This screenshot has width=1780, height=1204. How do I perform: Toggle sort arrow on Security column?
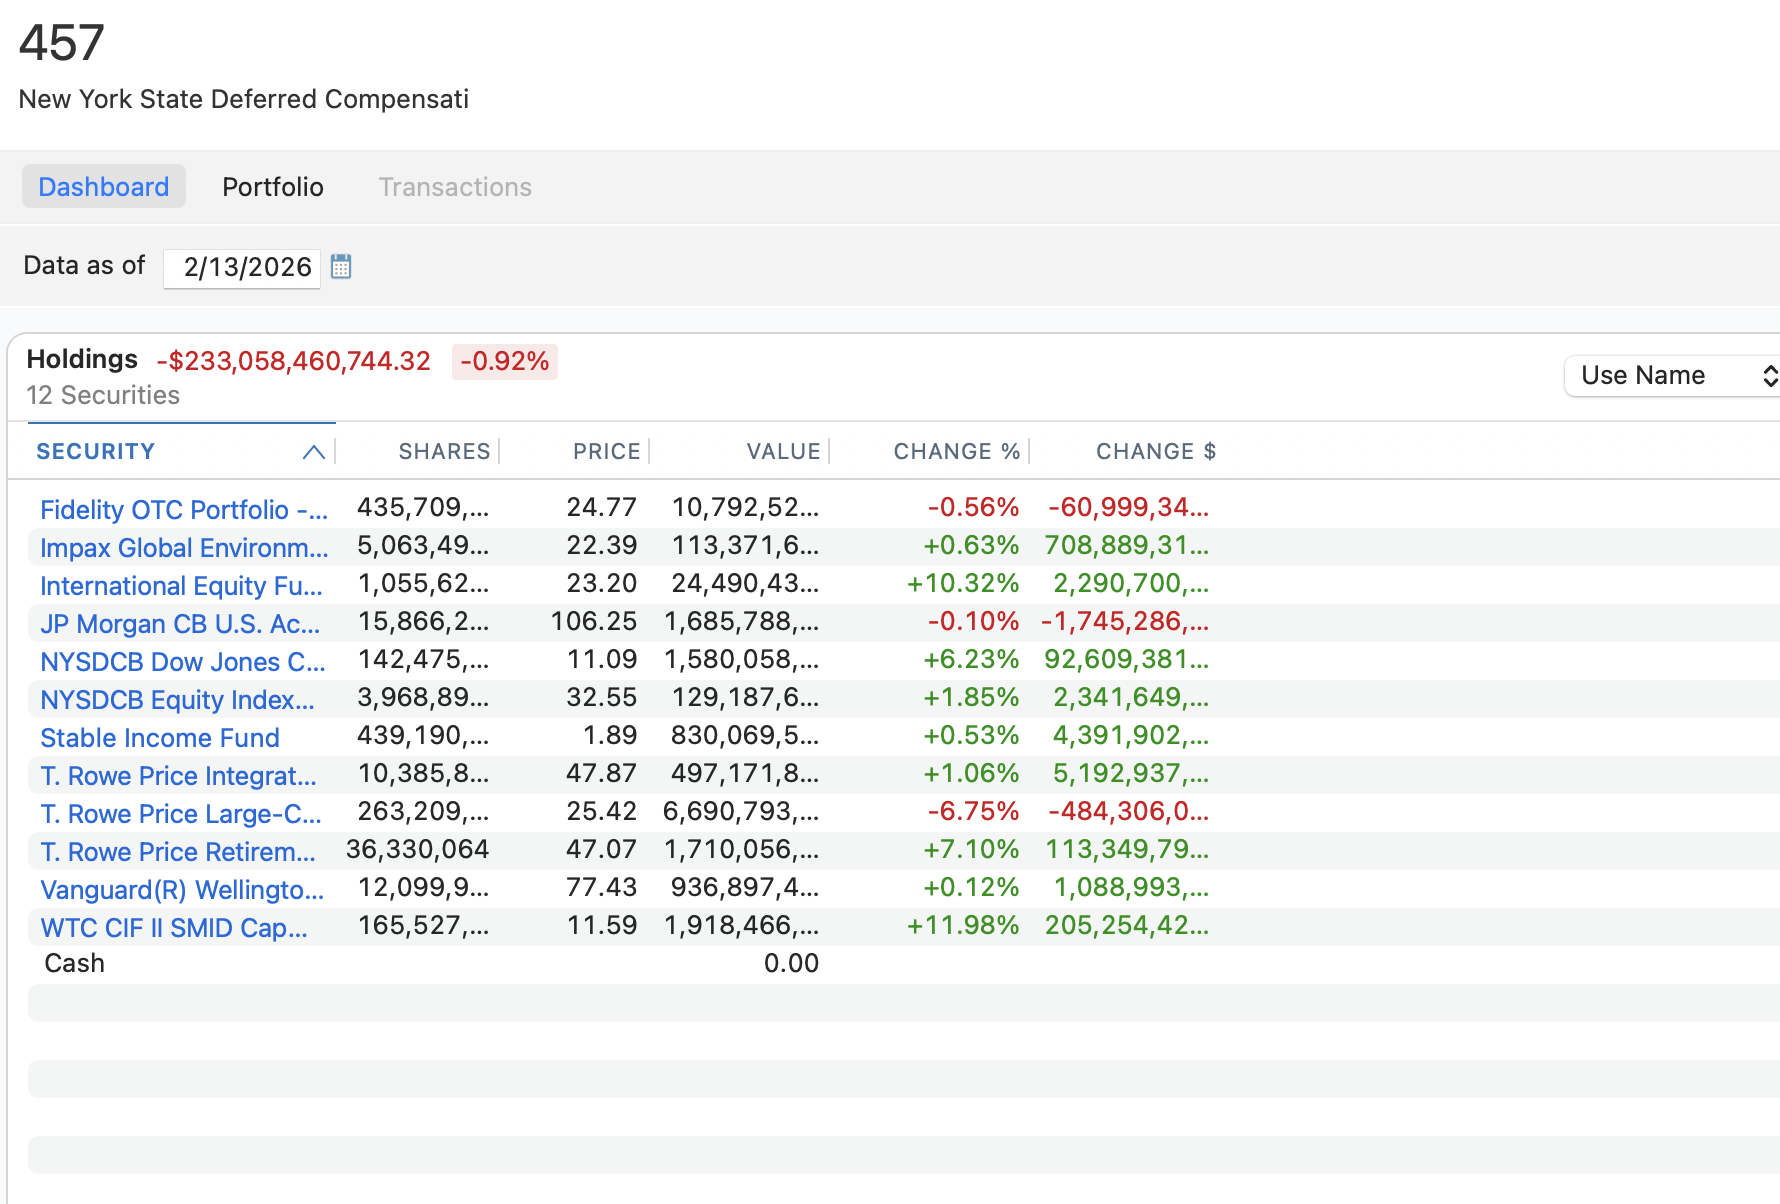(x=313, y=452)
